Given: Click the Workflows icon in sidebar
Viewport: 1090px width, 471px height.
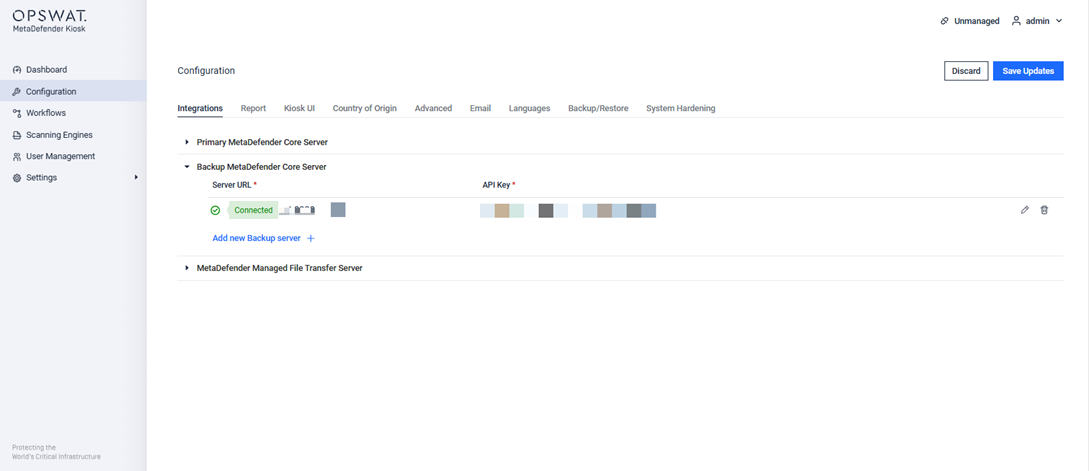Looking at the screenshot, I should click(17, 113).
